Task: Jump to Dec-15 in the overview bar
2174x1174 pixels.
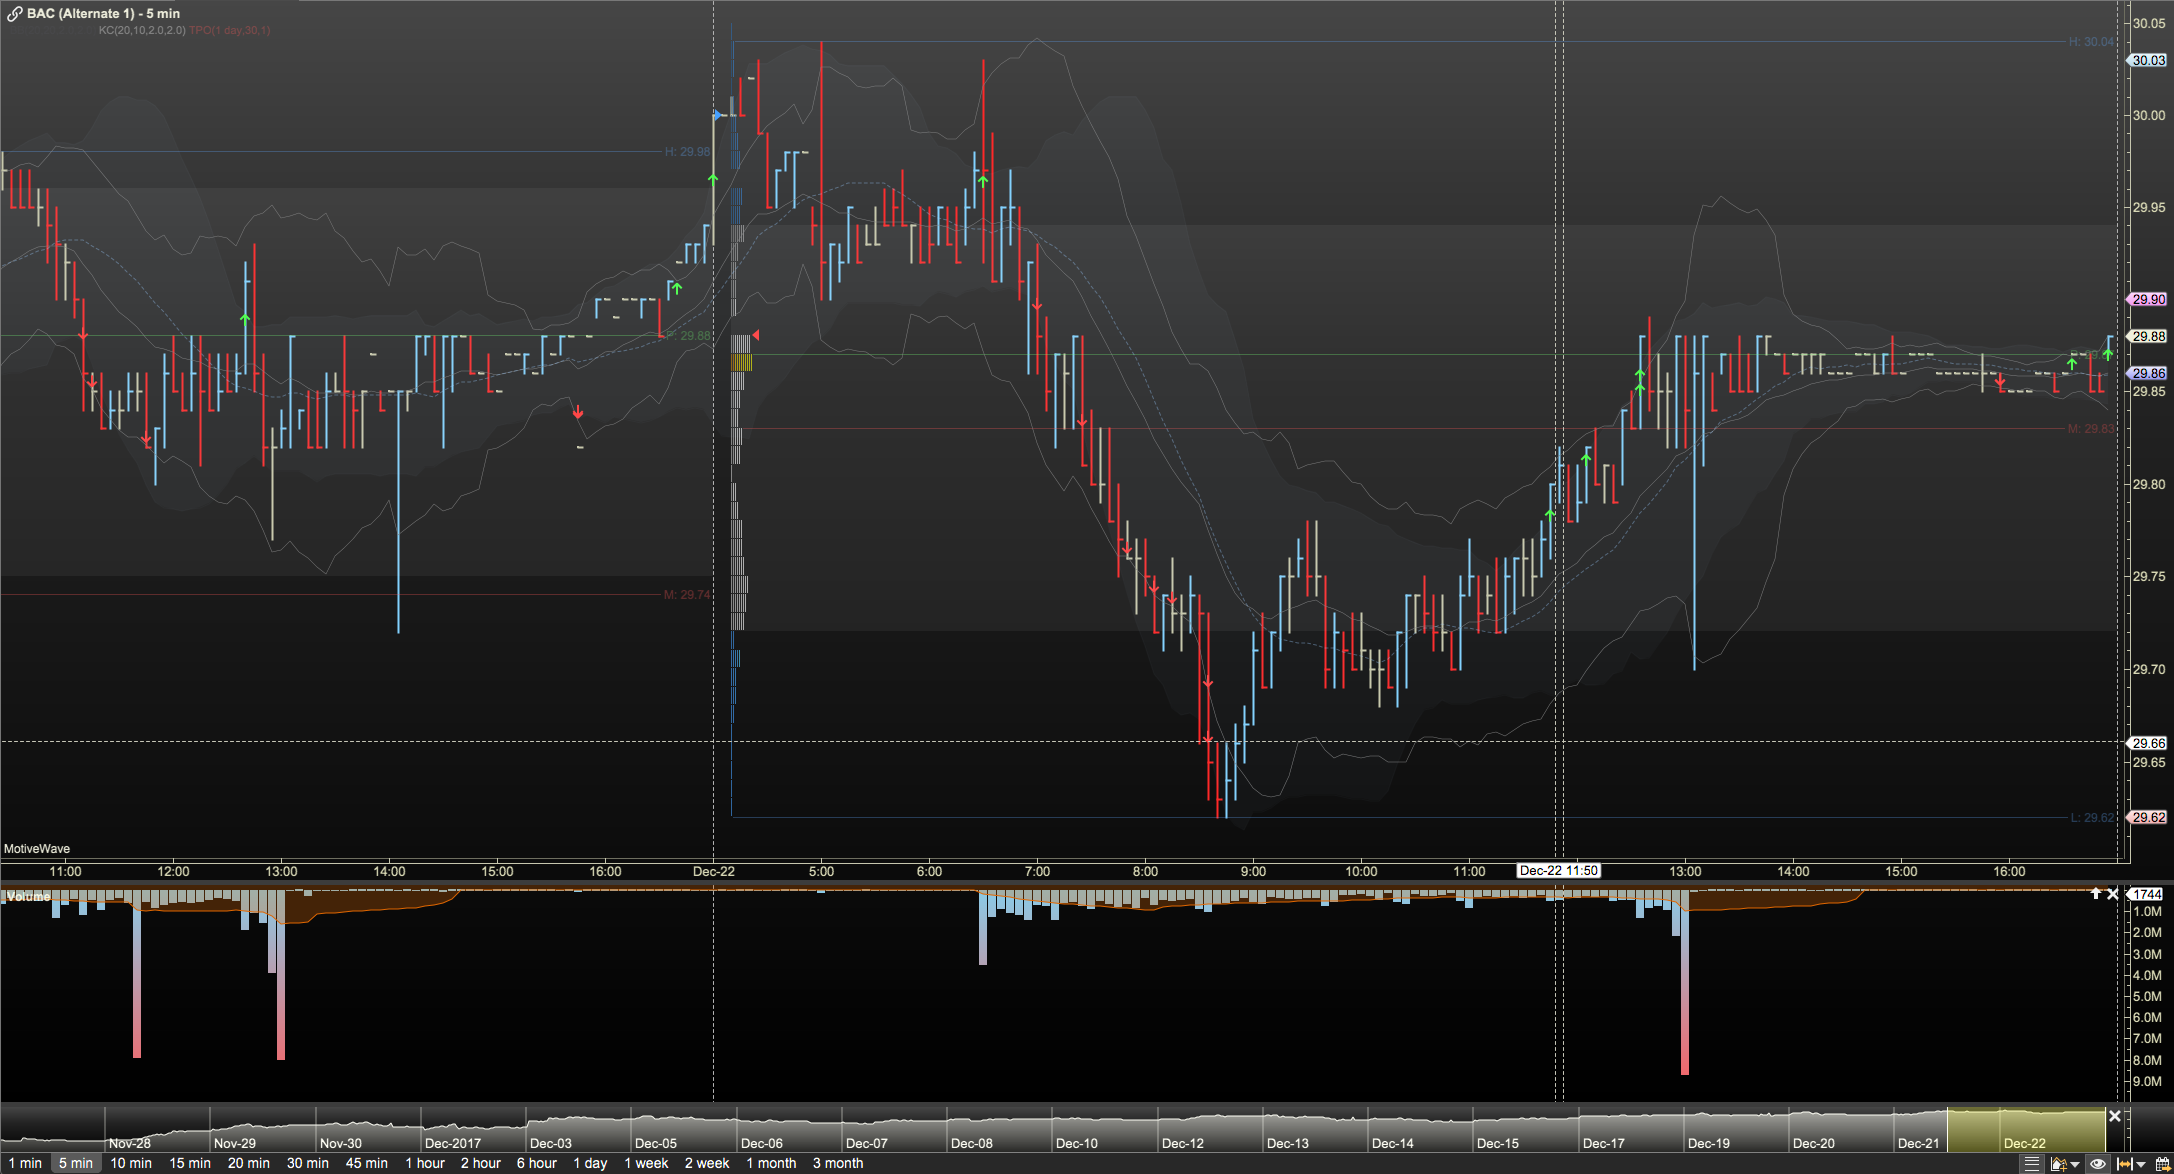Action: pos(1498,1143)
